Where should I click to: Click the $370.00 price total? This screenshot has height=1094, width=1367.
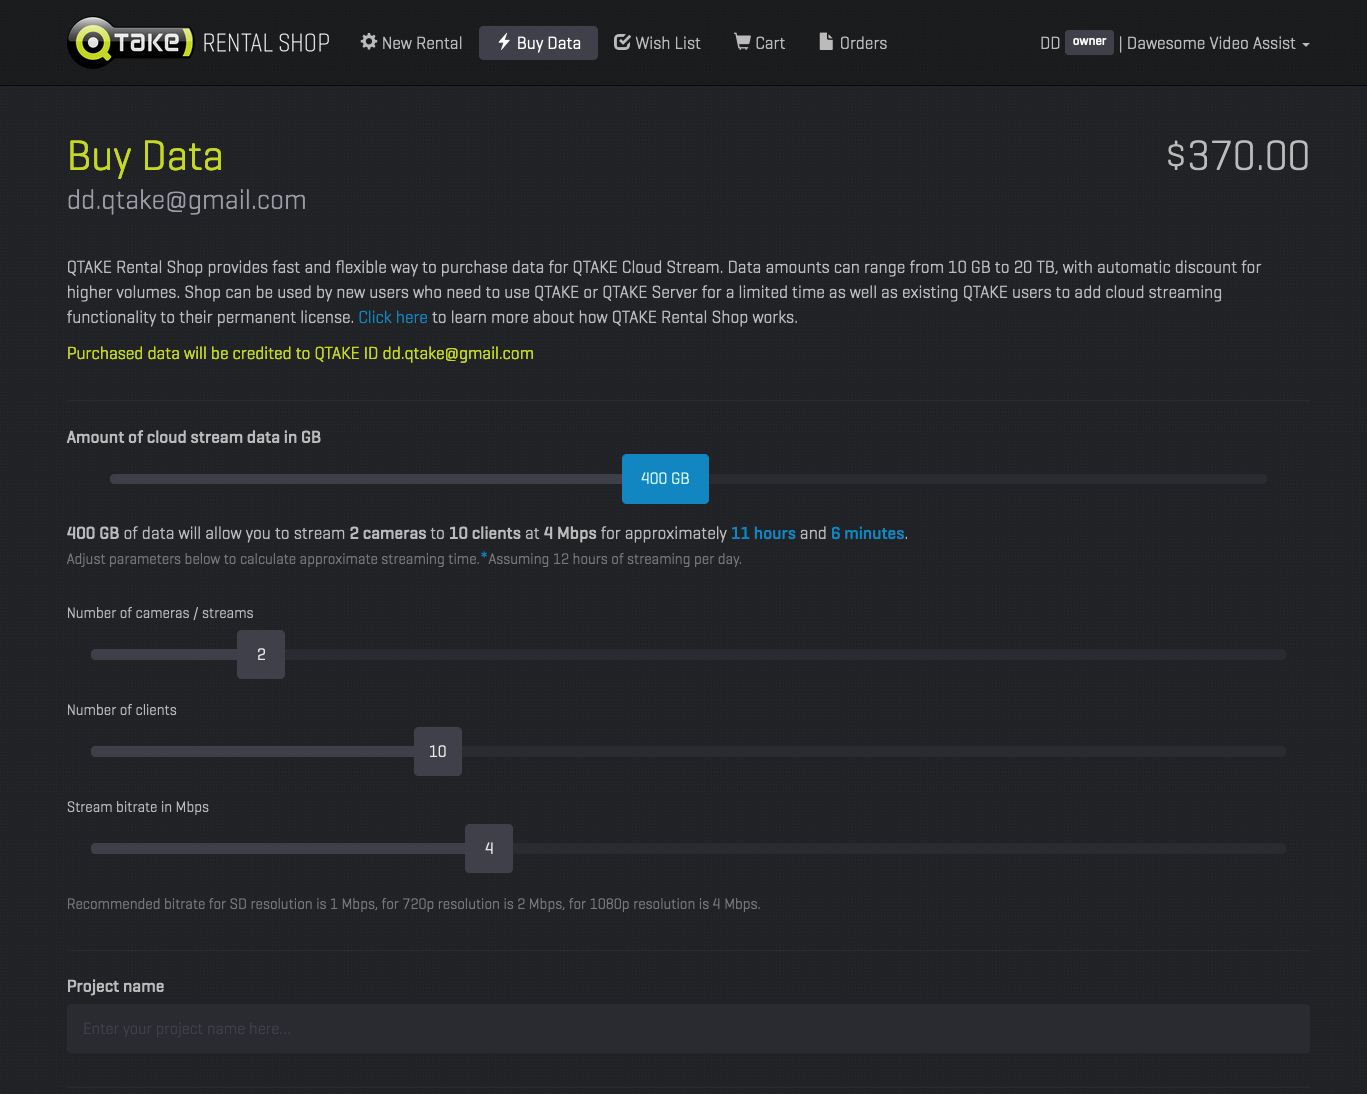pyautogui.click(x=1238, y=156)
